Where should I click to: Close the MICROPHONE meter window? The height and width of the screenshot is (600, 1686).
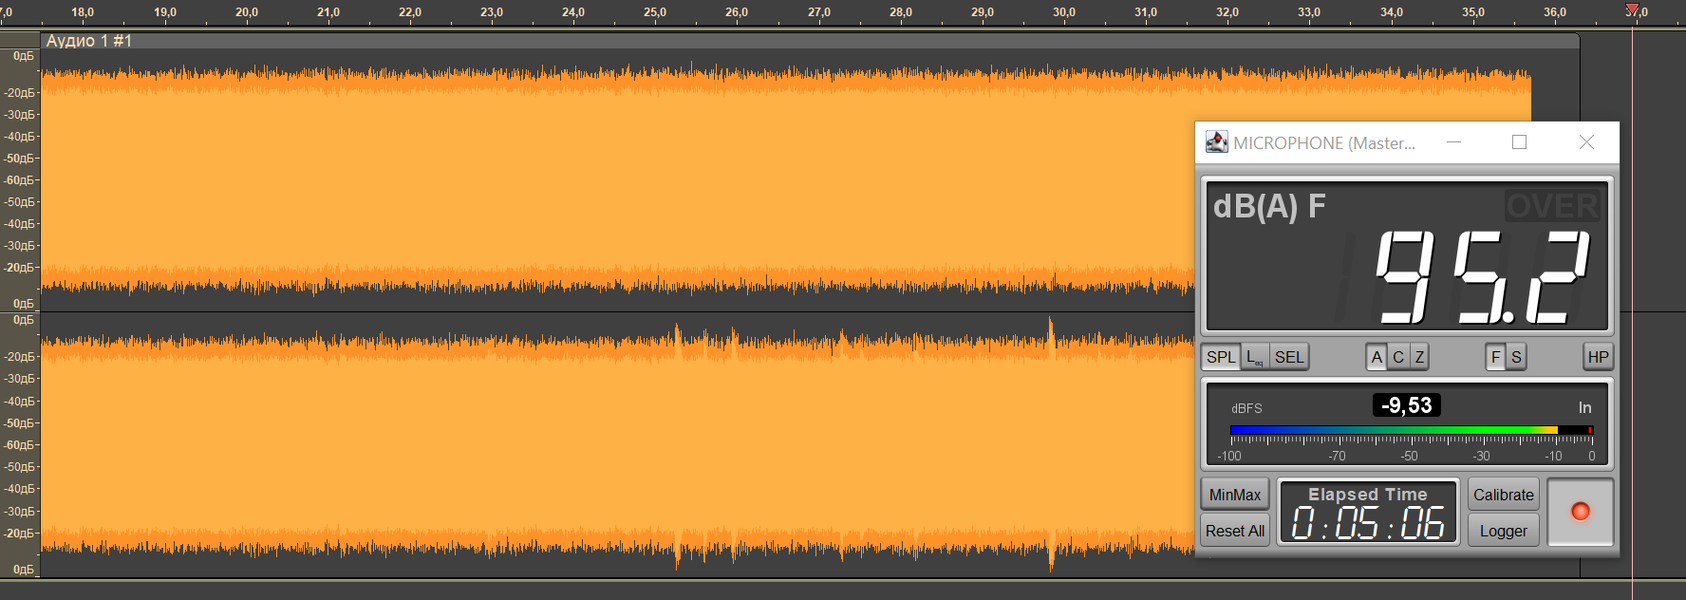tap(1586, 142)
